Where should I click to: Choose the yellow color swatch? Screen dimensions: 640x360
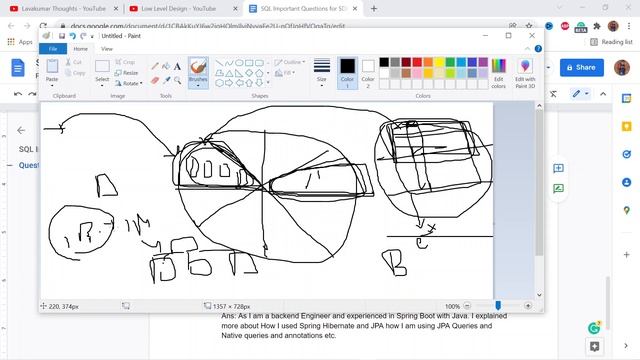coord(439,62)
